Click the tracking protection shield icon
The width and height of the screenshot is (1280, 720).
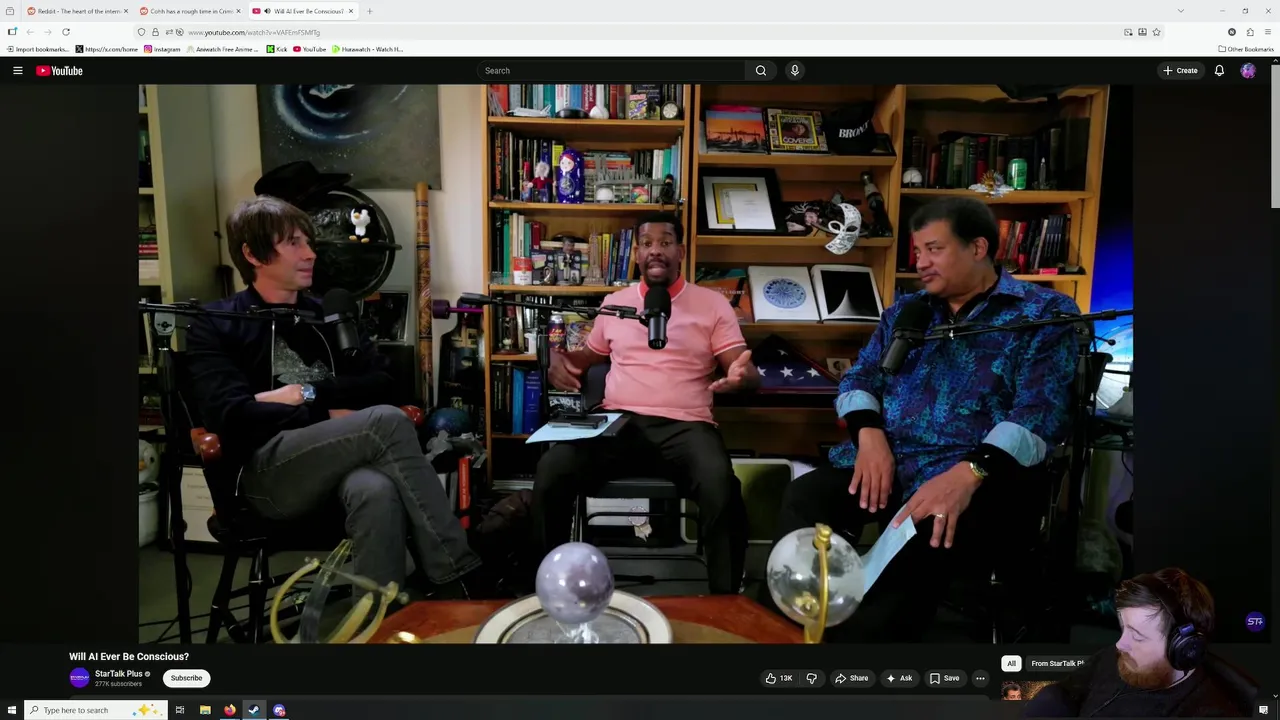141,32
